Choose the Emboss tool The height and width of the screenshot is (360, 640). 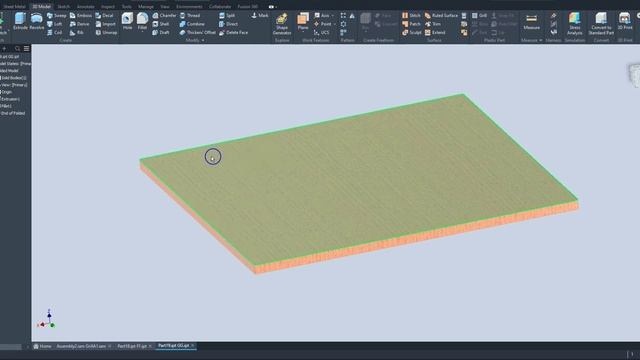pyautogui.click(x=81, y=16)
